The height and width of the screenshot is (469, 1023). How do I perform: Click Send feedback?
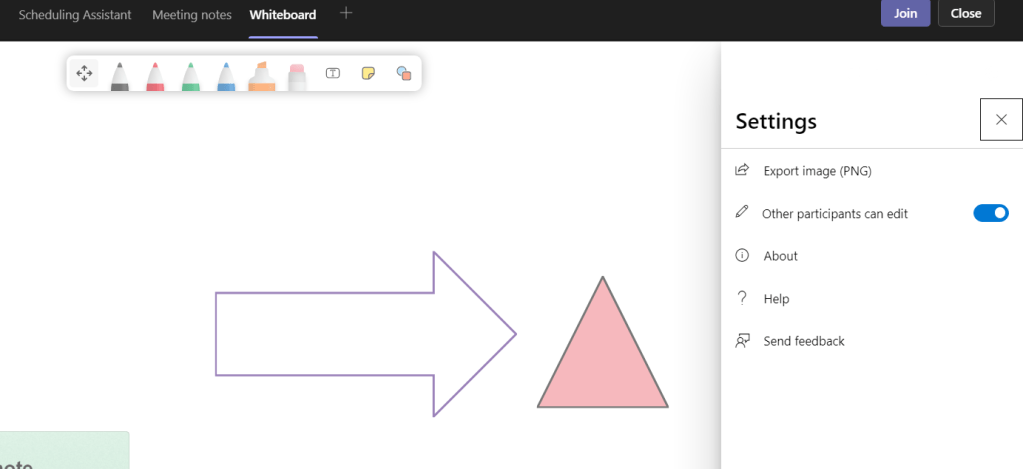tap(803, 341)
